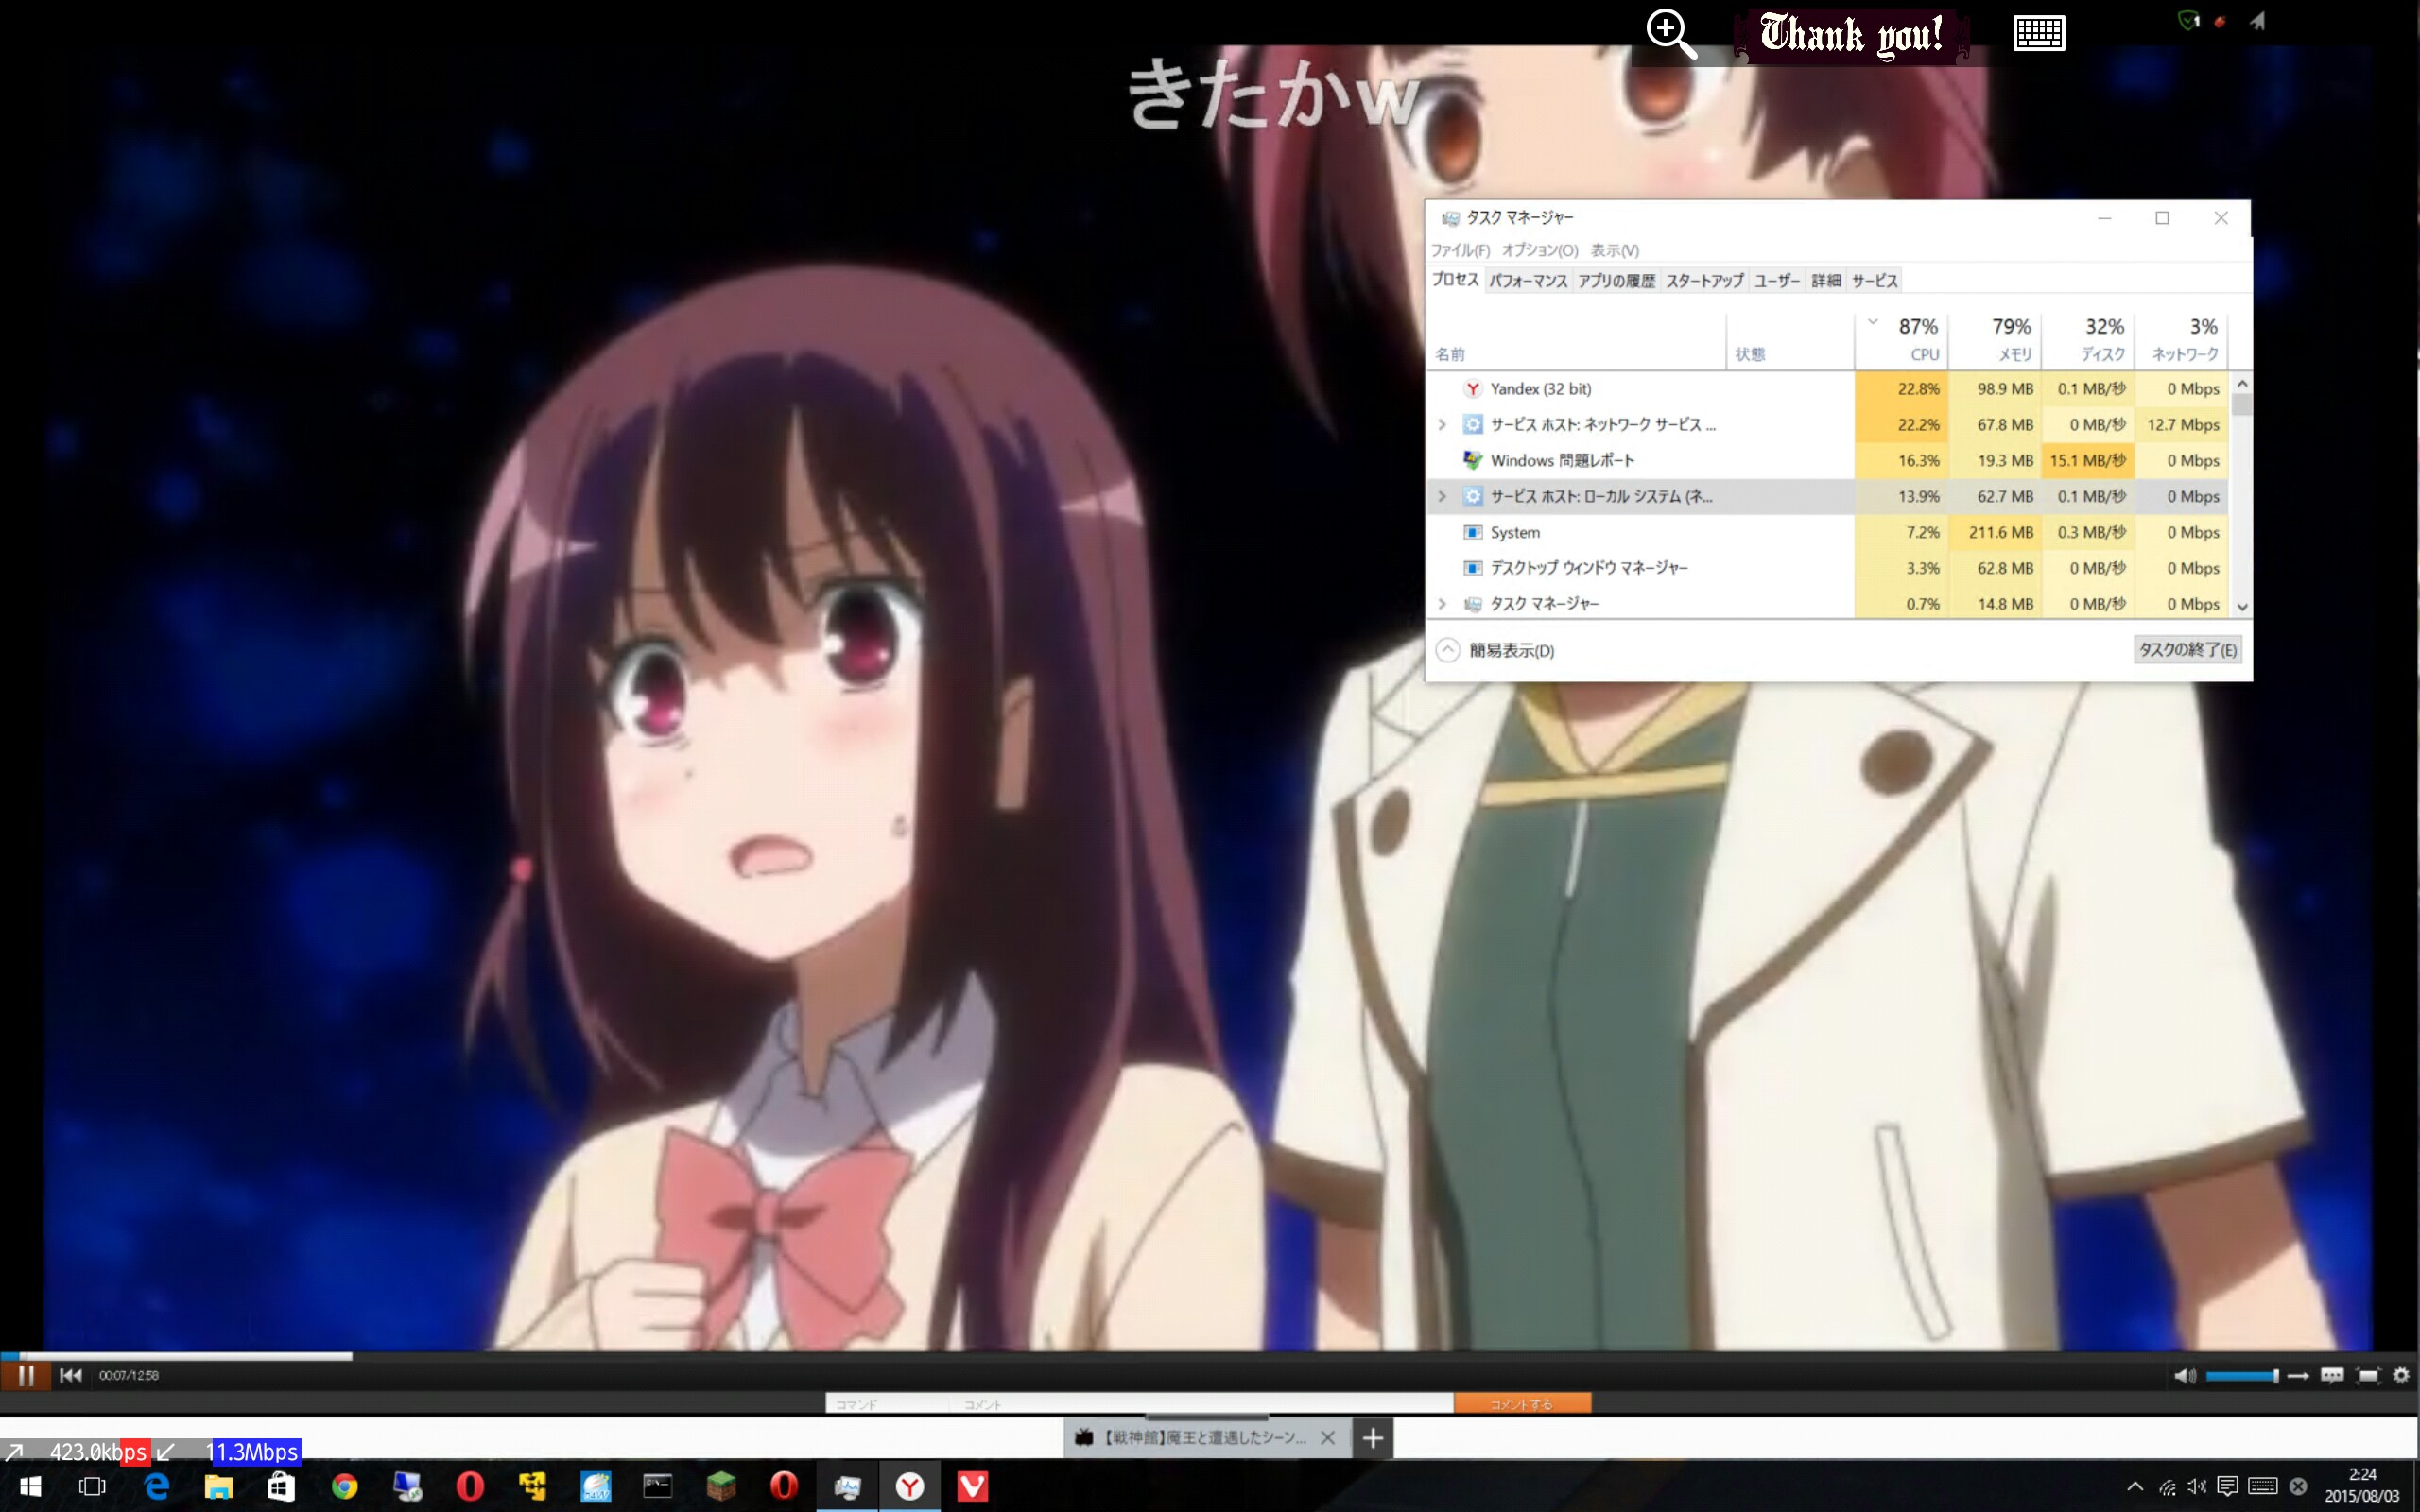Click the タスクの終了(E) button

pos(2187,650)
